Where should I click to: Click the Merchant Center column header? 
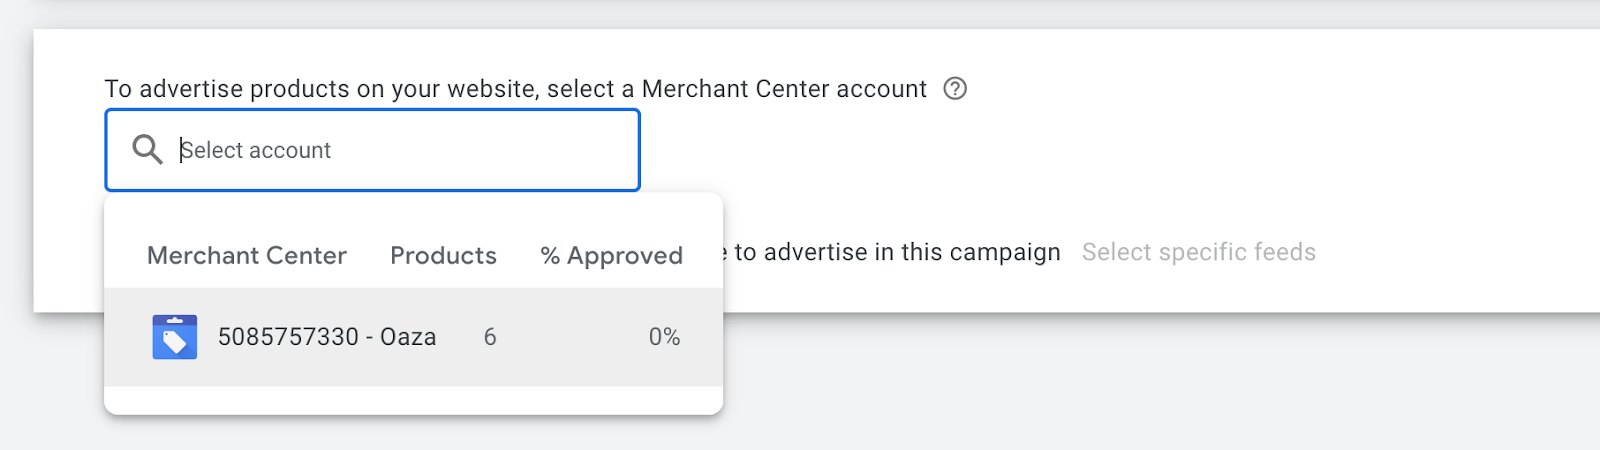(246, 256)
